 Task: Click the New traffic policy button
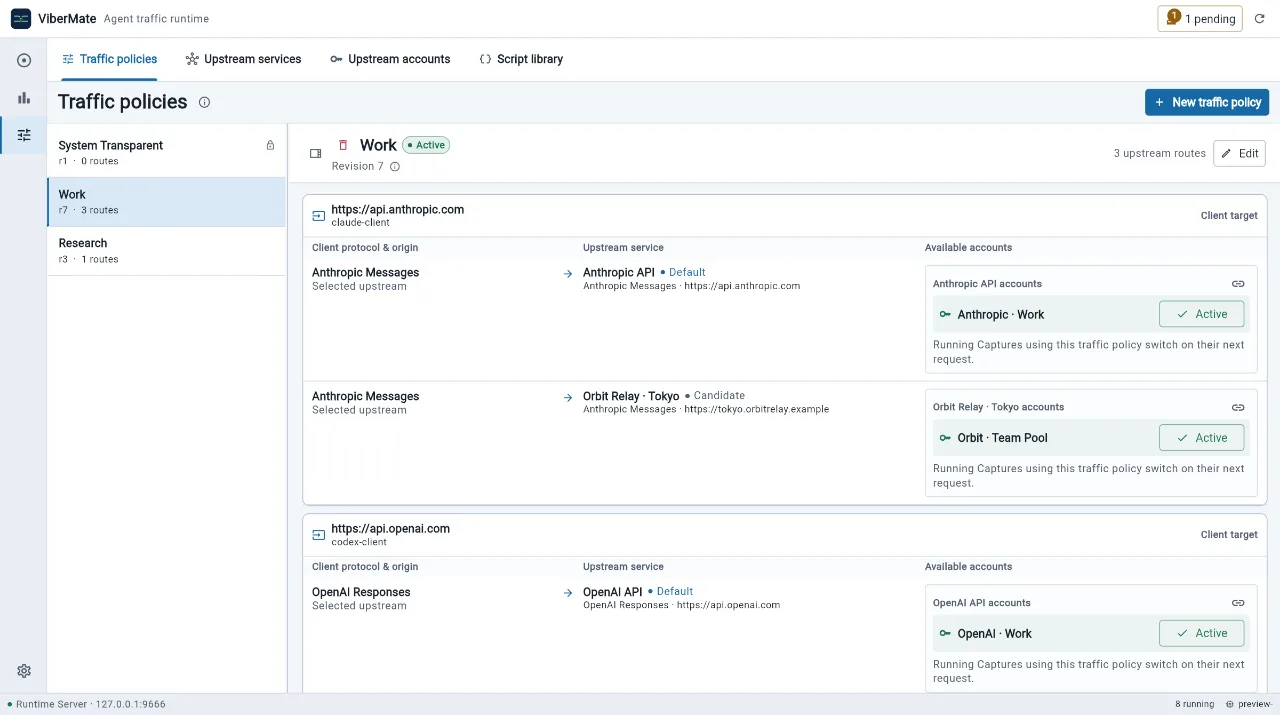point(1207,102)
